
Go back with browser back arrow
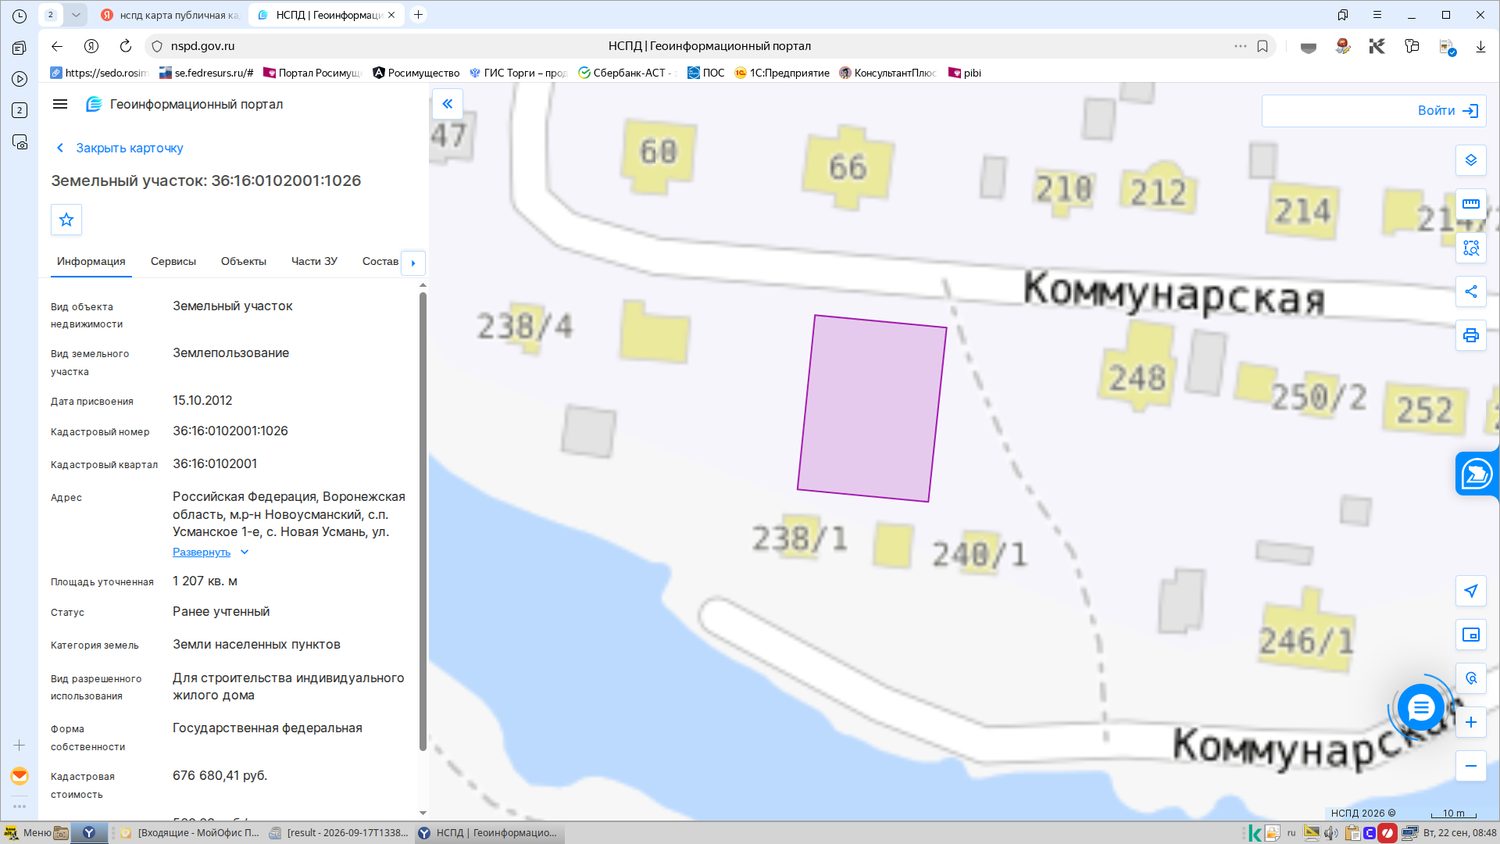(x=57, y=46)
